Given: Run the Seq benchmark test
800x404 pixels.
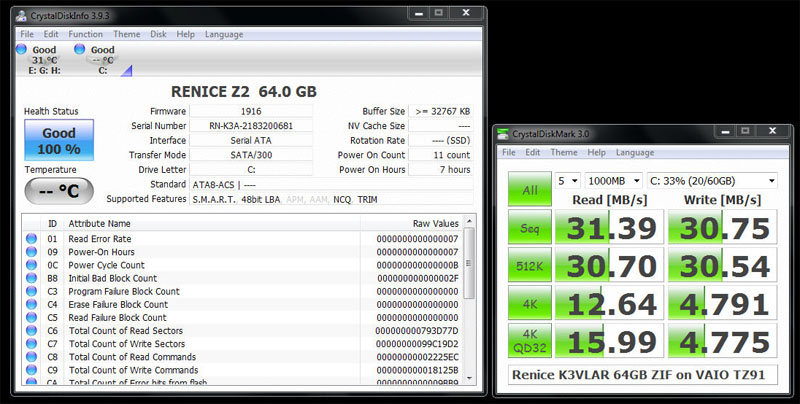Looking at the screenshot, I should (530, 226).
